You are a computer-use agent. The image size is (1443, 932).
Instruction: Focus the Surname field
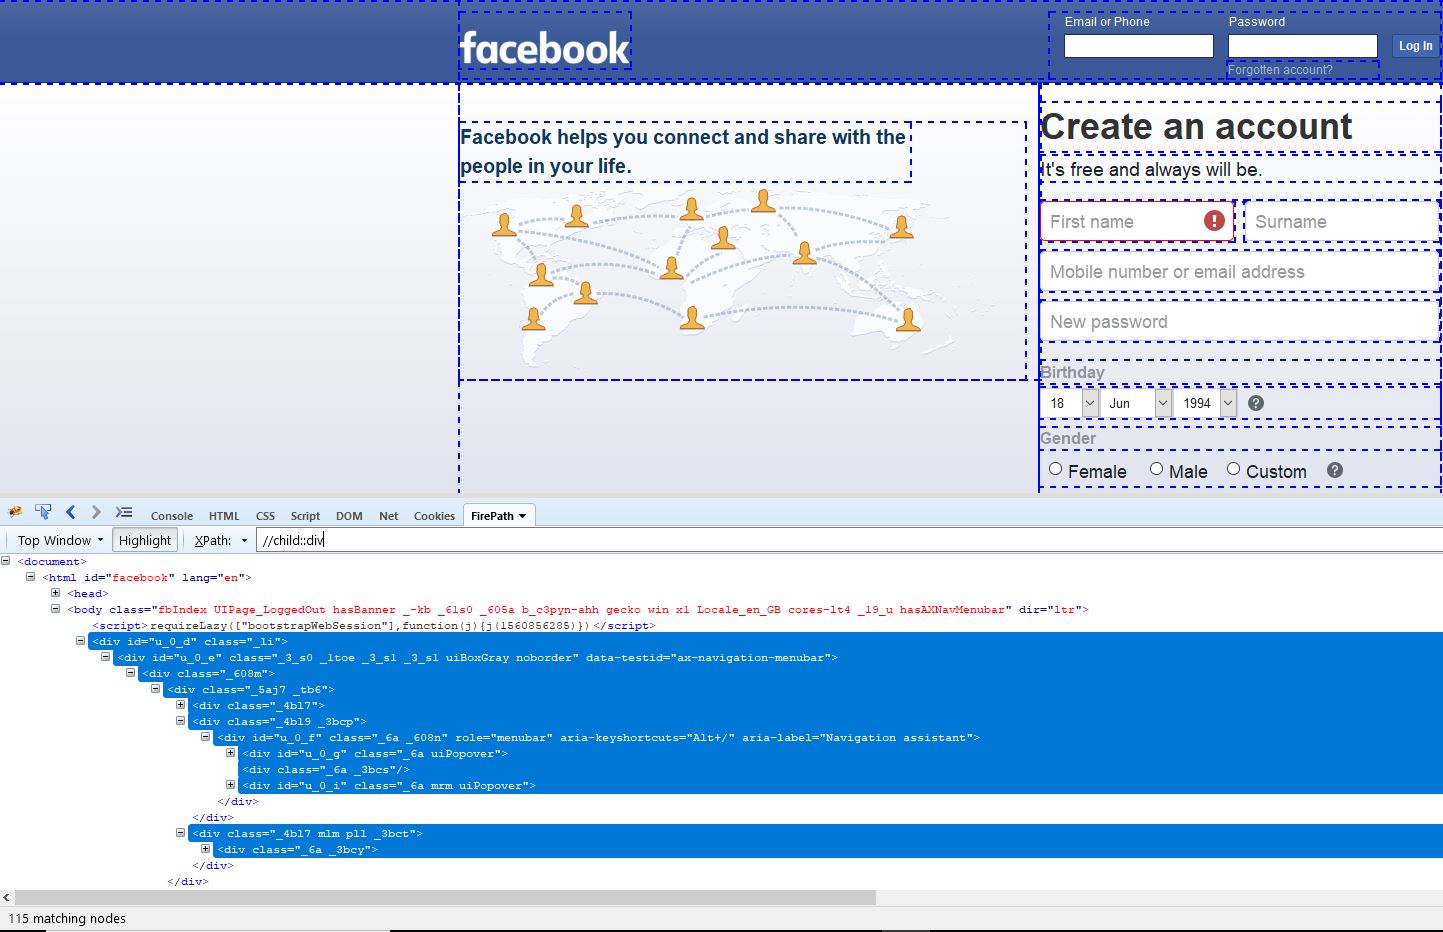pos(1342,221)
